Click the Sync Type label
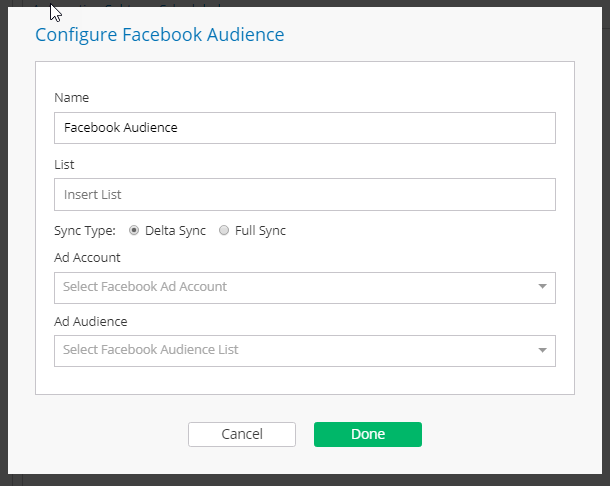The image size is (610, 486). [85, 231]
